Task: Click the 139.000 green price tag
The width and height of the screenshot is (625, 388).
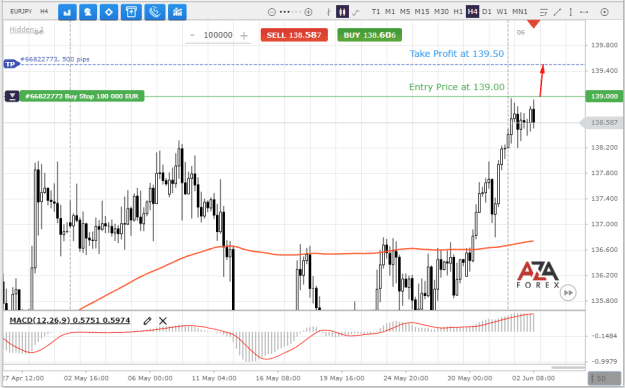Action: click(604, 96)
